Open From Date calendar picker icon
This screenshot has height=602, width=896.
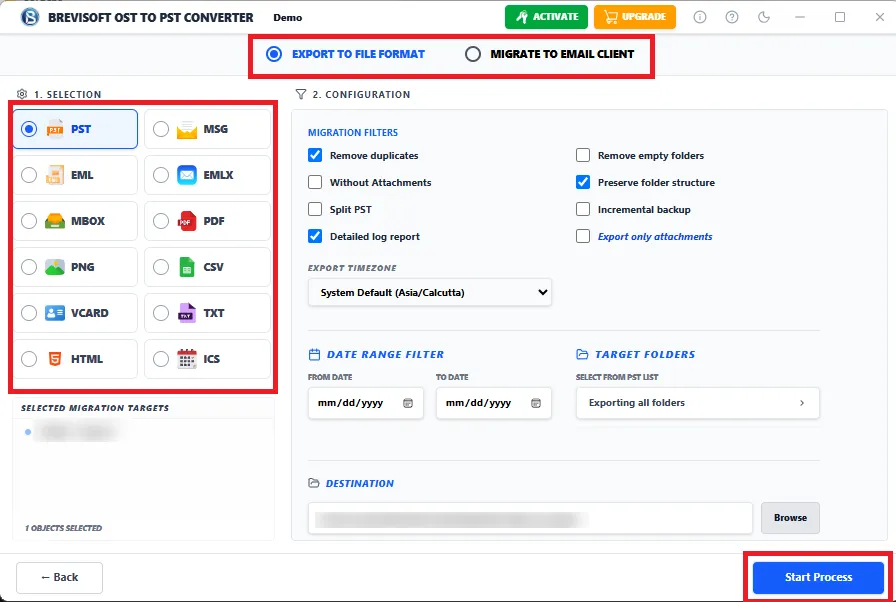point(408,403)
